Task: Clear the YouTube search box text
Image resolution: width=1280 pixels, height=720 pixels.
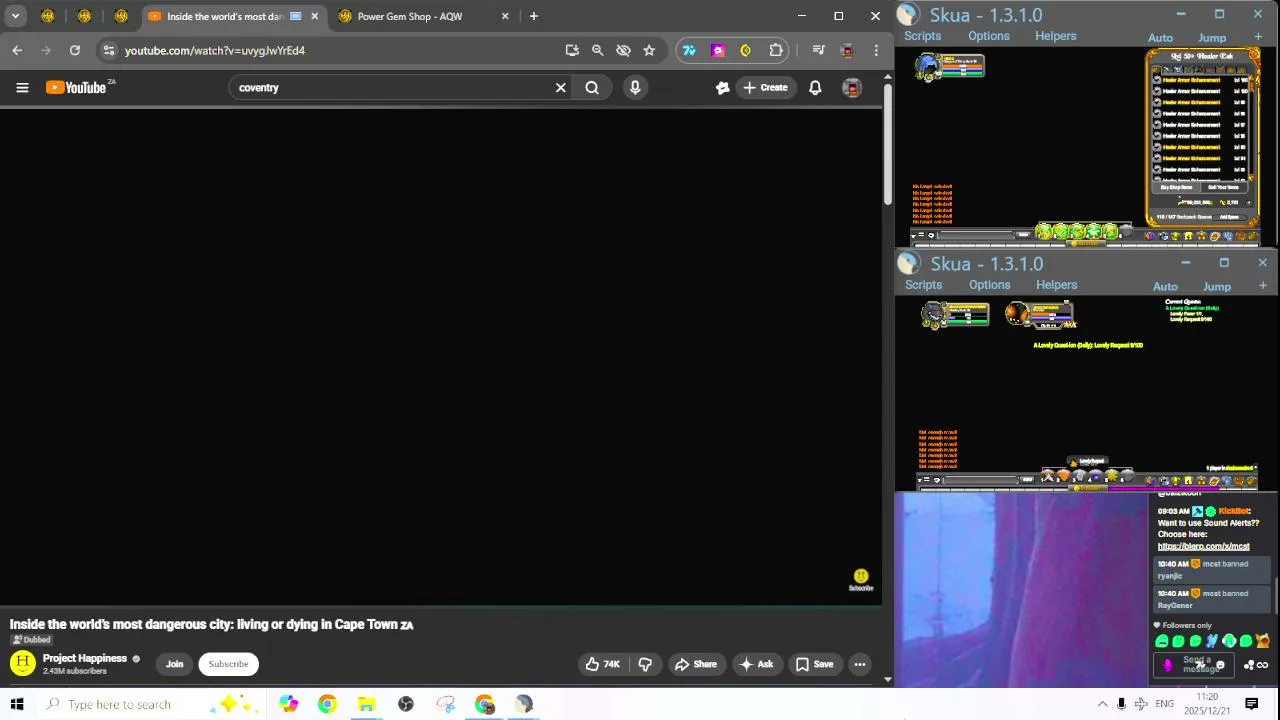Action: tap(561, 88)
